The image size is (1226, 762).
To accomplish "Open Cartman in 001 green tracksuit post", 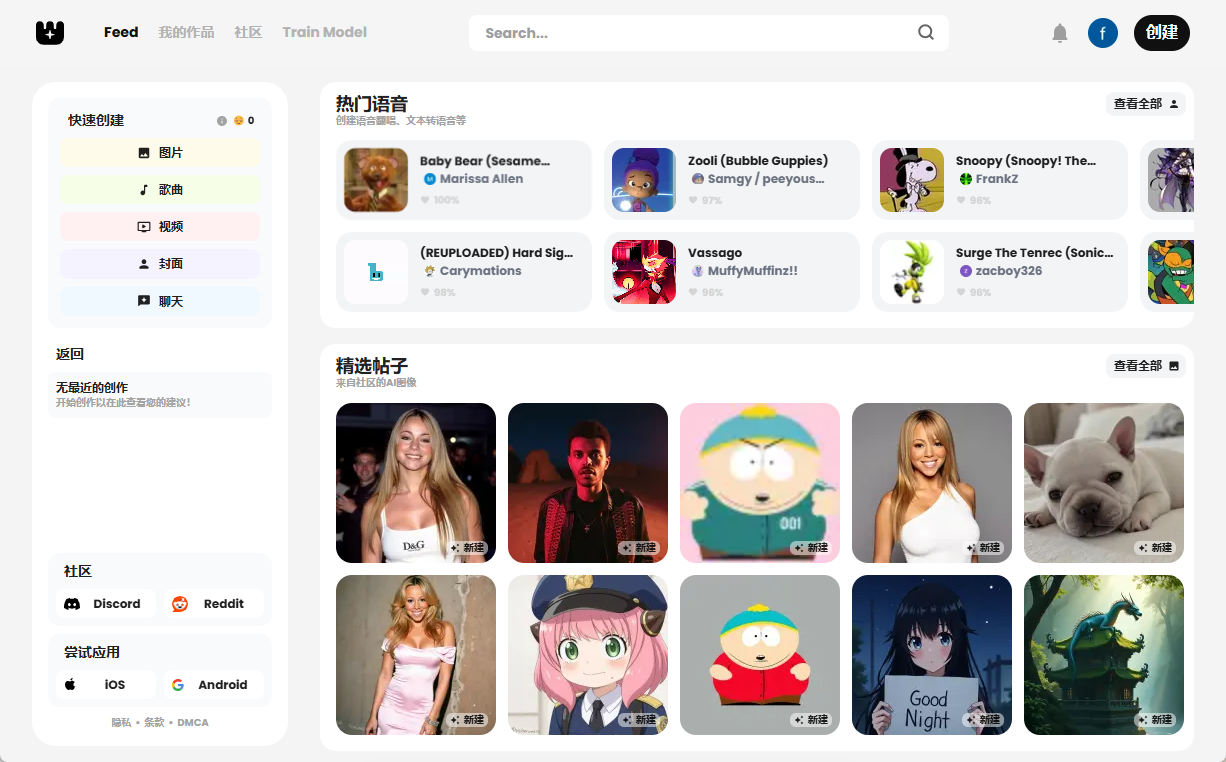I will coord(760,483).
